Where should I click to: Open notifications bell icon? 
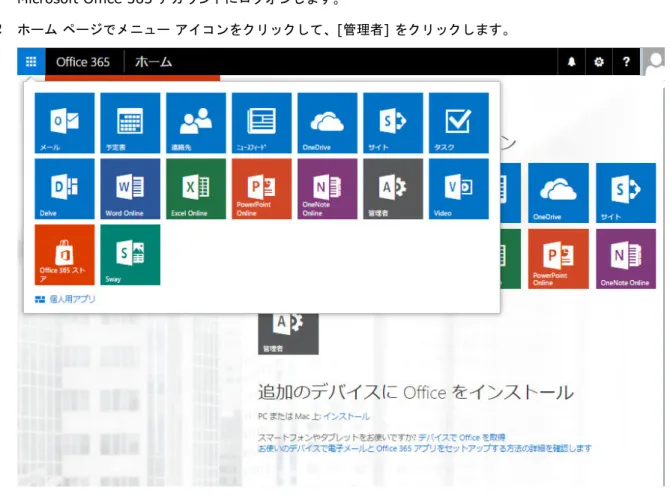pos(571,62)
